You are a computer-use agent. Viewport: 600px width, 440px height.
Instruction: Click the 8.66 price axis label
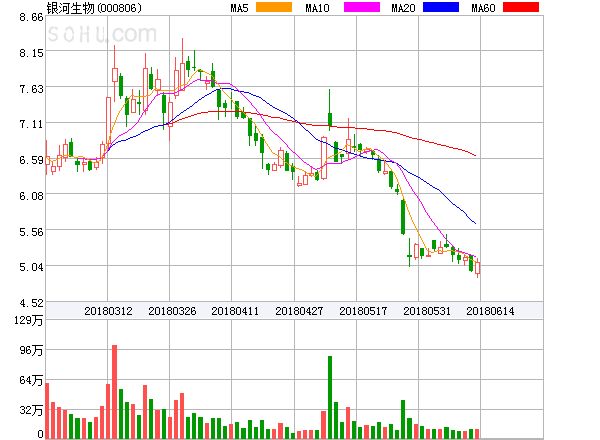[x=31, y=17]
